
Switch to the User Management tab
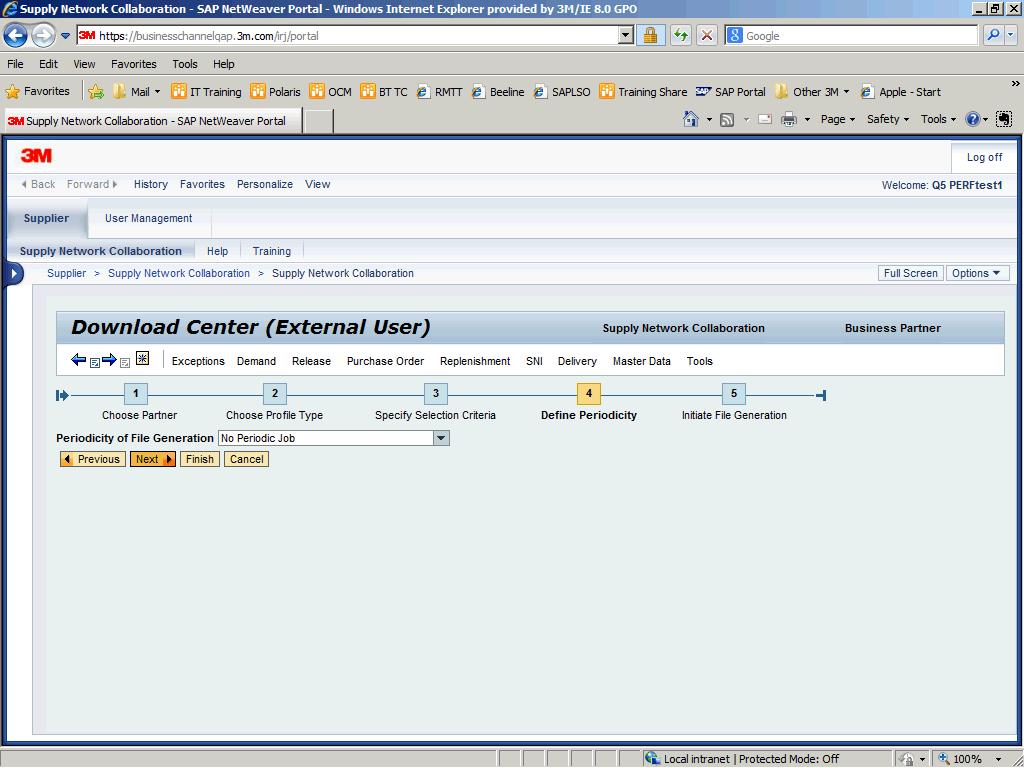(x=148, y=218)
